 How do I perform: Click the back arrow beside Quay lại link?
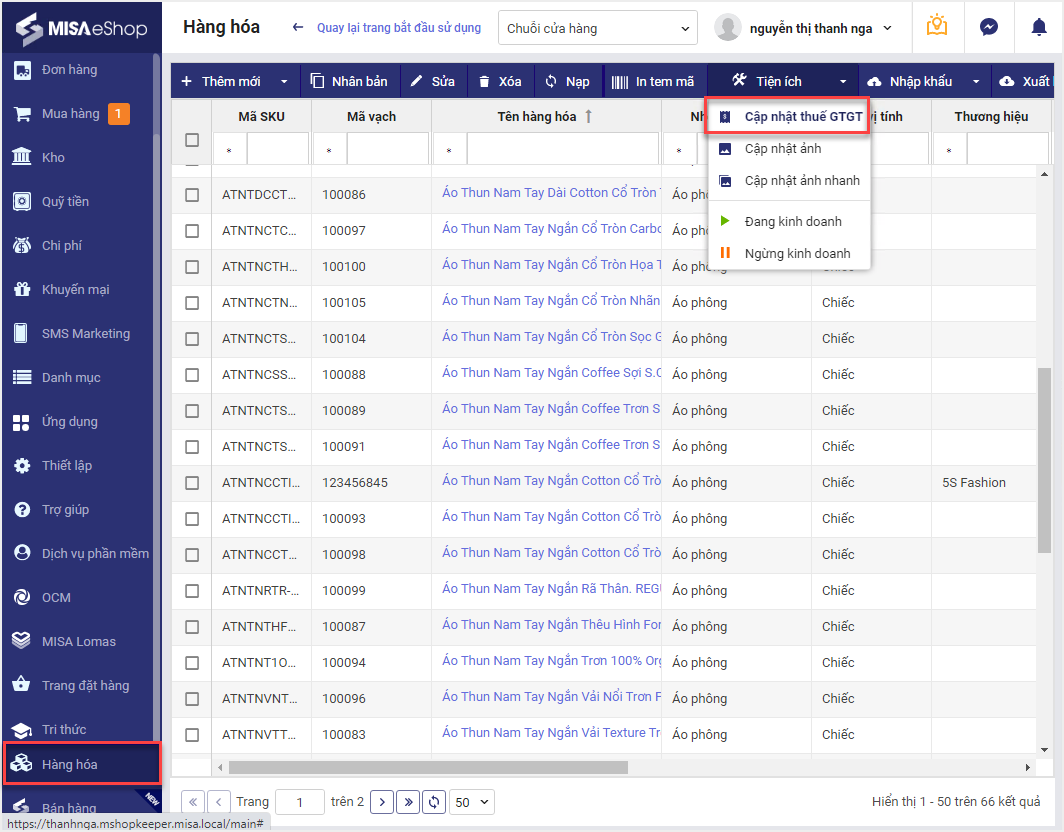pos(297,27)
